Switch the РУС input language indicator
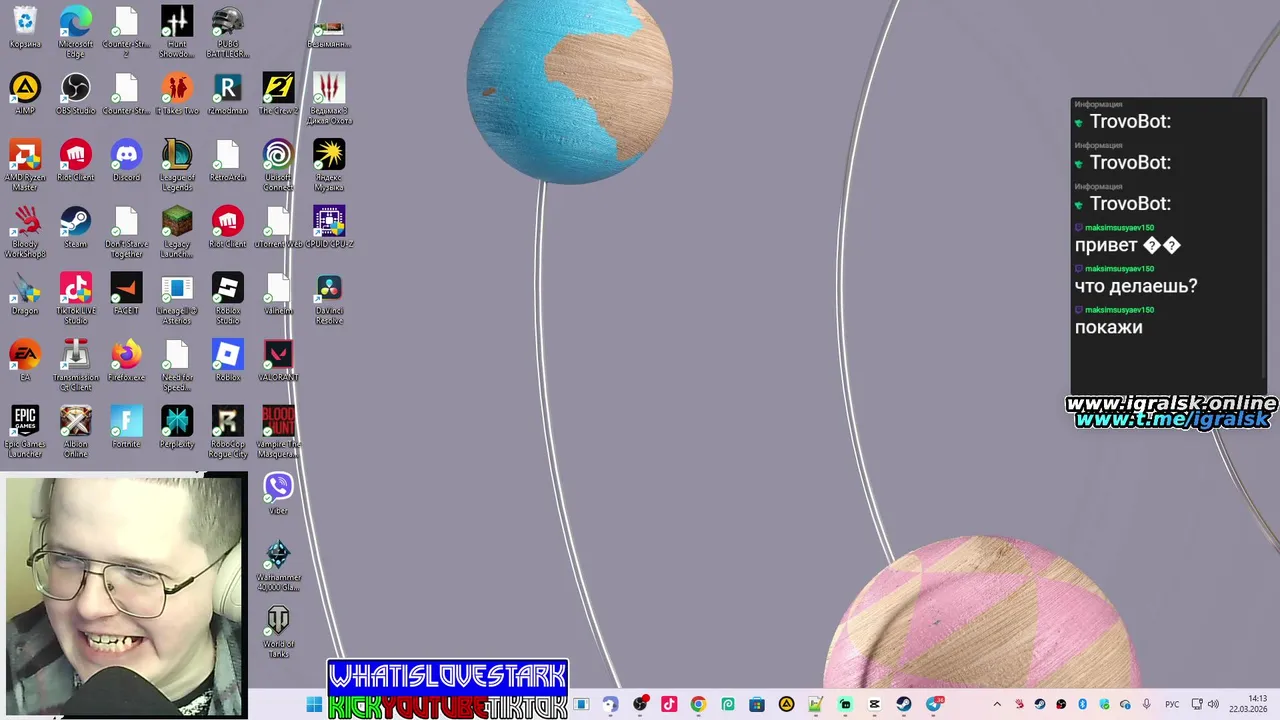This screenshot has width=1280, height=720. coord(1172,705)
